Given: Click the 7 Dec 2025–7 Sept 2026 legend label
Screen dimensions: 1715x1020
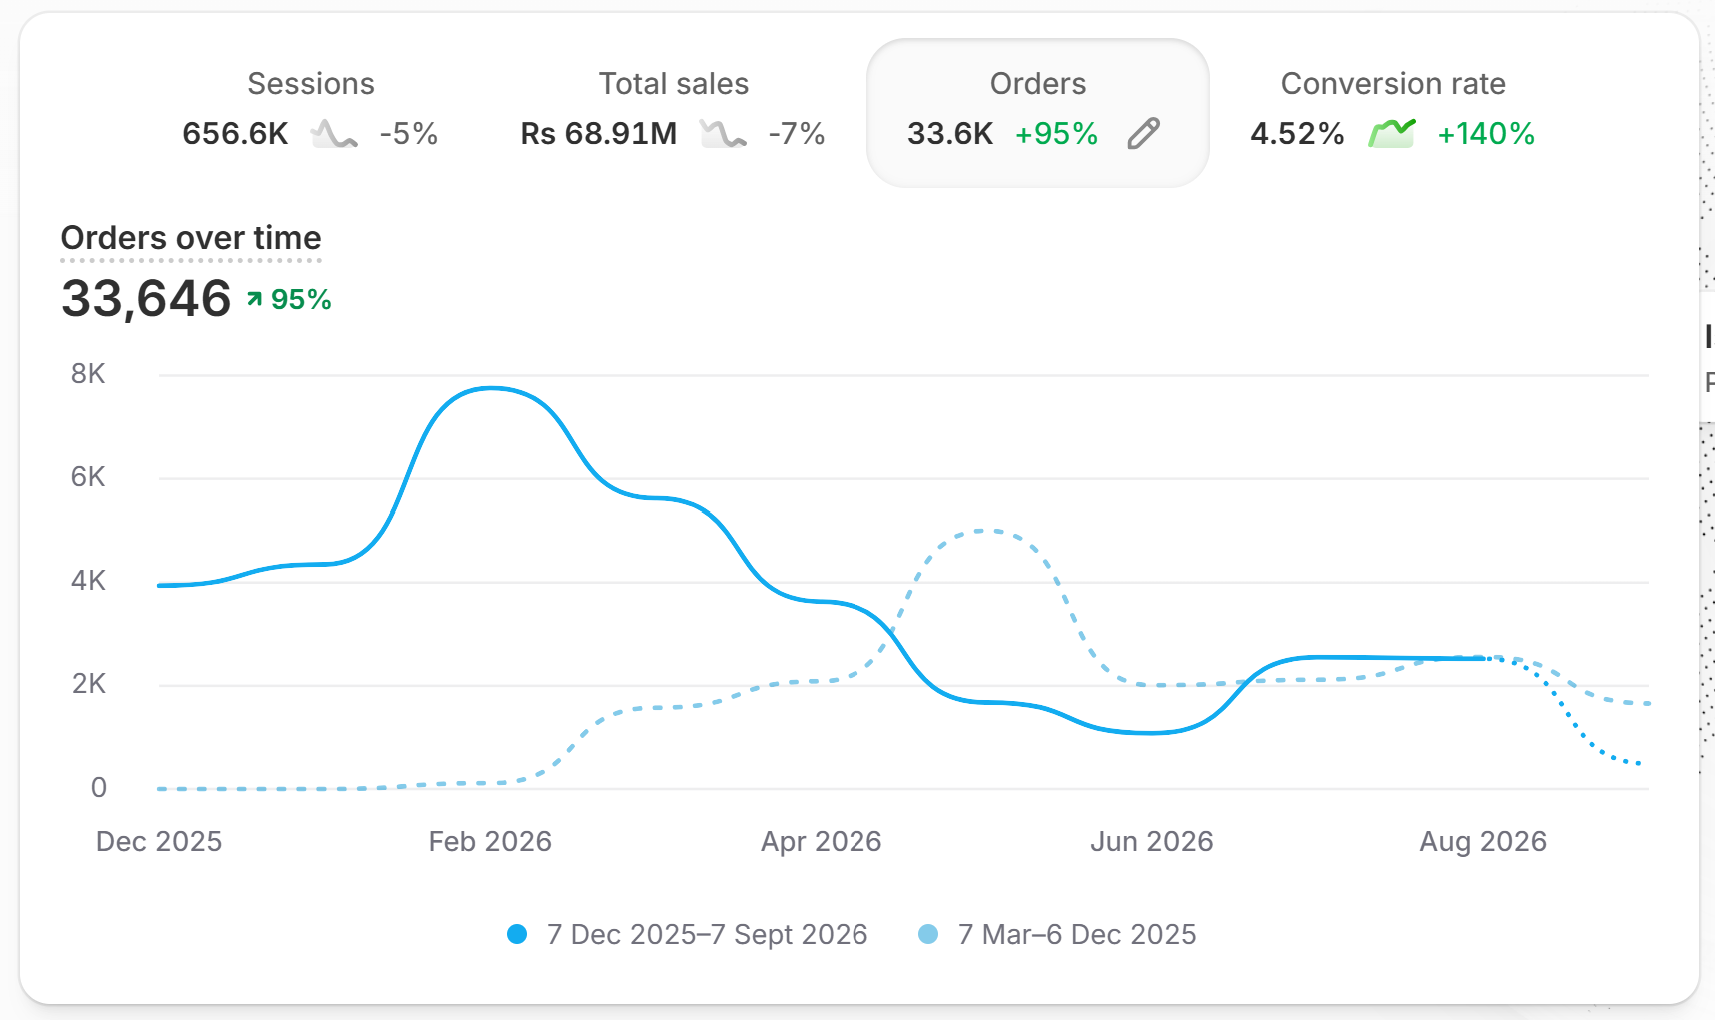Looking at the screenshot, I should 707,934.
